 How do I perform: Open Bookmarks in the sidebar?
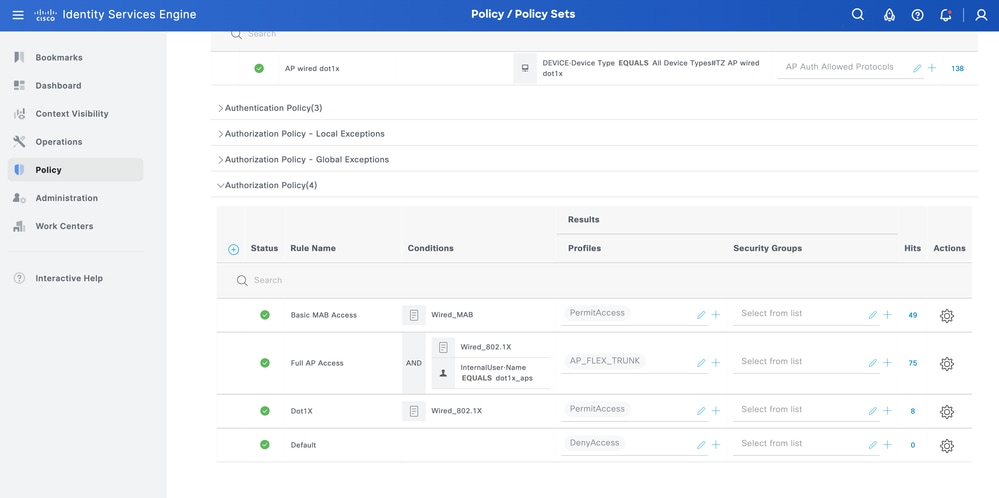tap(75, 57)
